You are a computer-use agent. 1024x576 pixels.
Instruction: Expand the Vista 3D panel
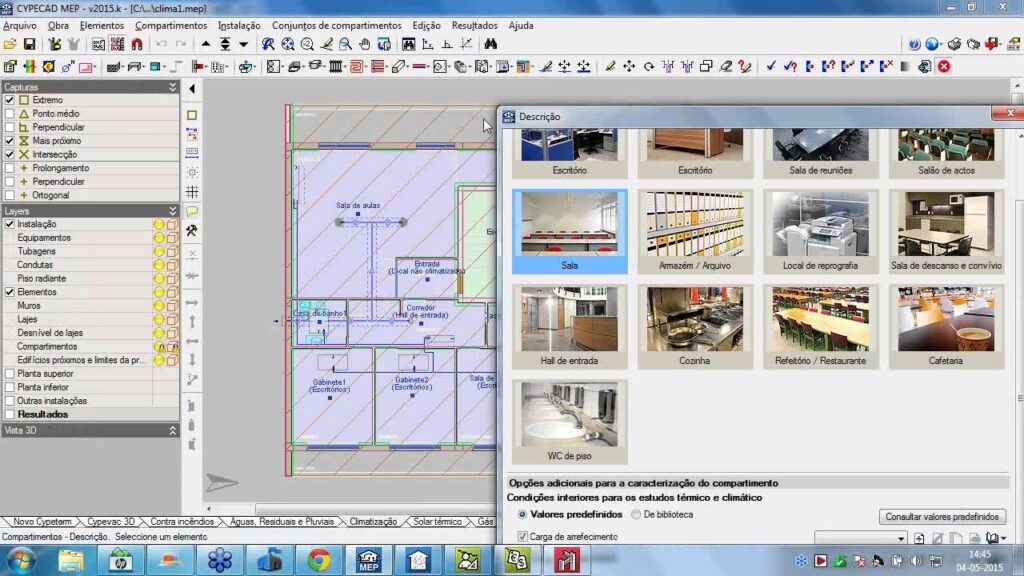tap(172, 430)
